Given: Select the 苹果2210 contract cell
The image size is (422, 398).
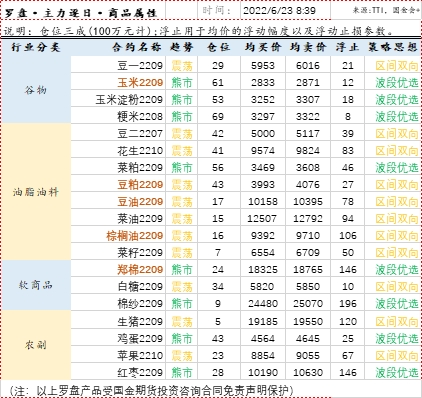Looking at the screenshot, I should (140, 356).
